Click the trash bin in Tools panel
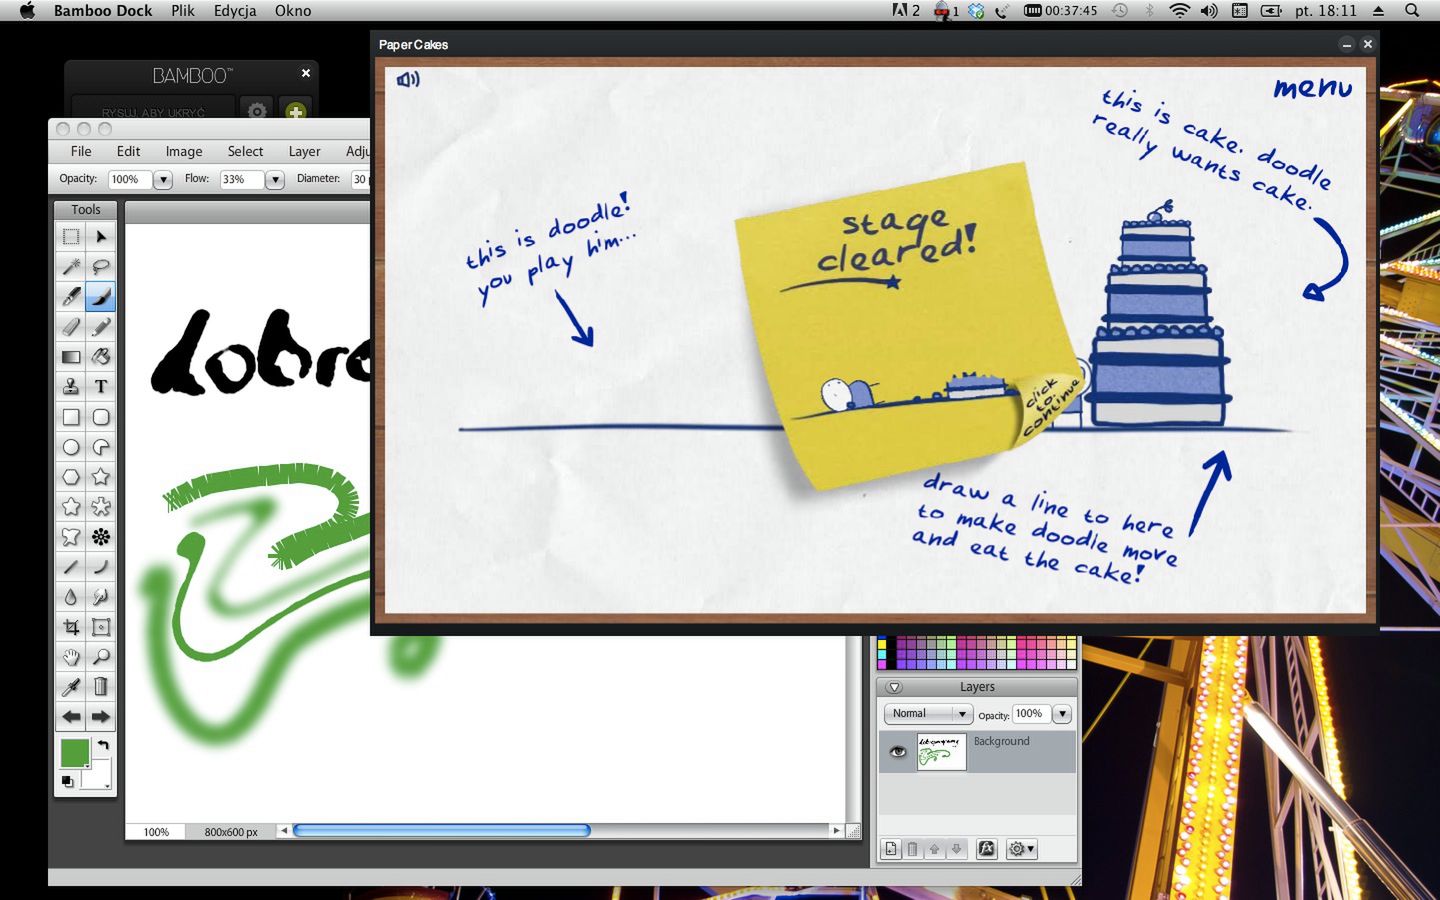 coord(101,687)
